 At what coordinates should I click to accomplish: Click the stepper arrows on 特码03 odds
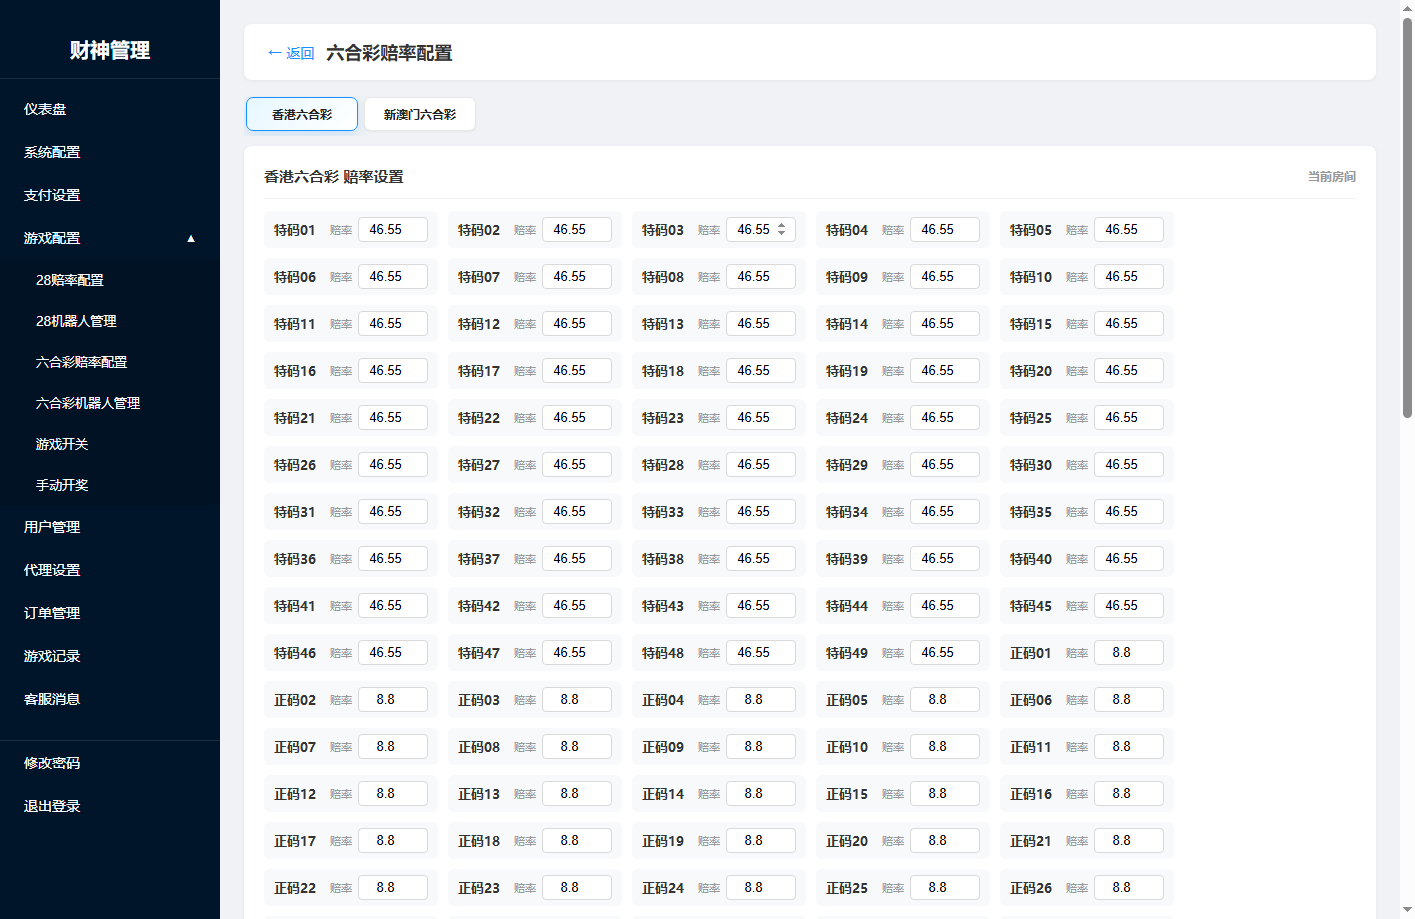(782, 230)
